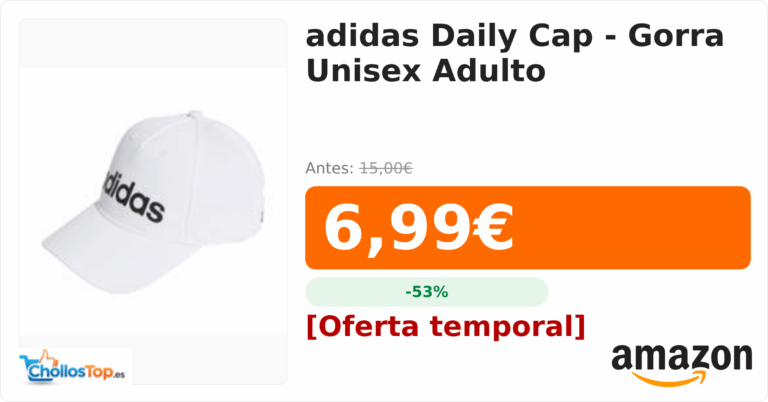Click the thumbs-up in ChollosTop logo

[x=49, y=358]
